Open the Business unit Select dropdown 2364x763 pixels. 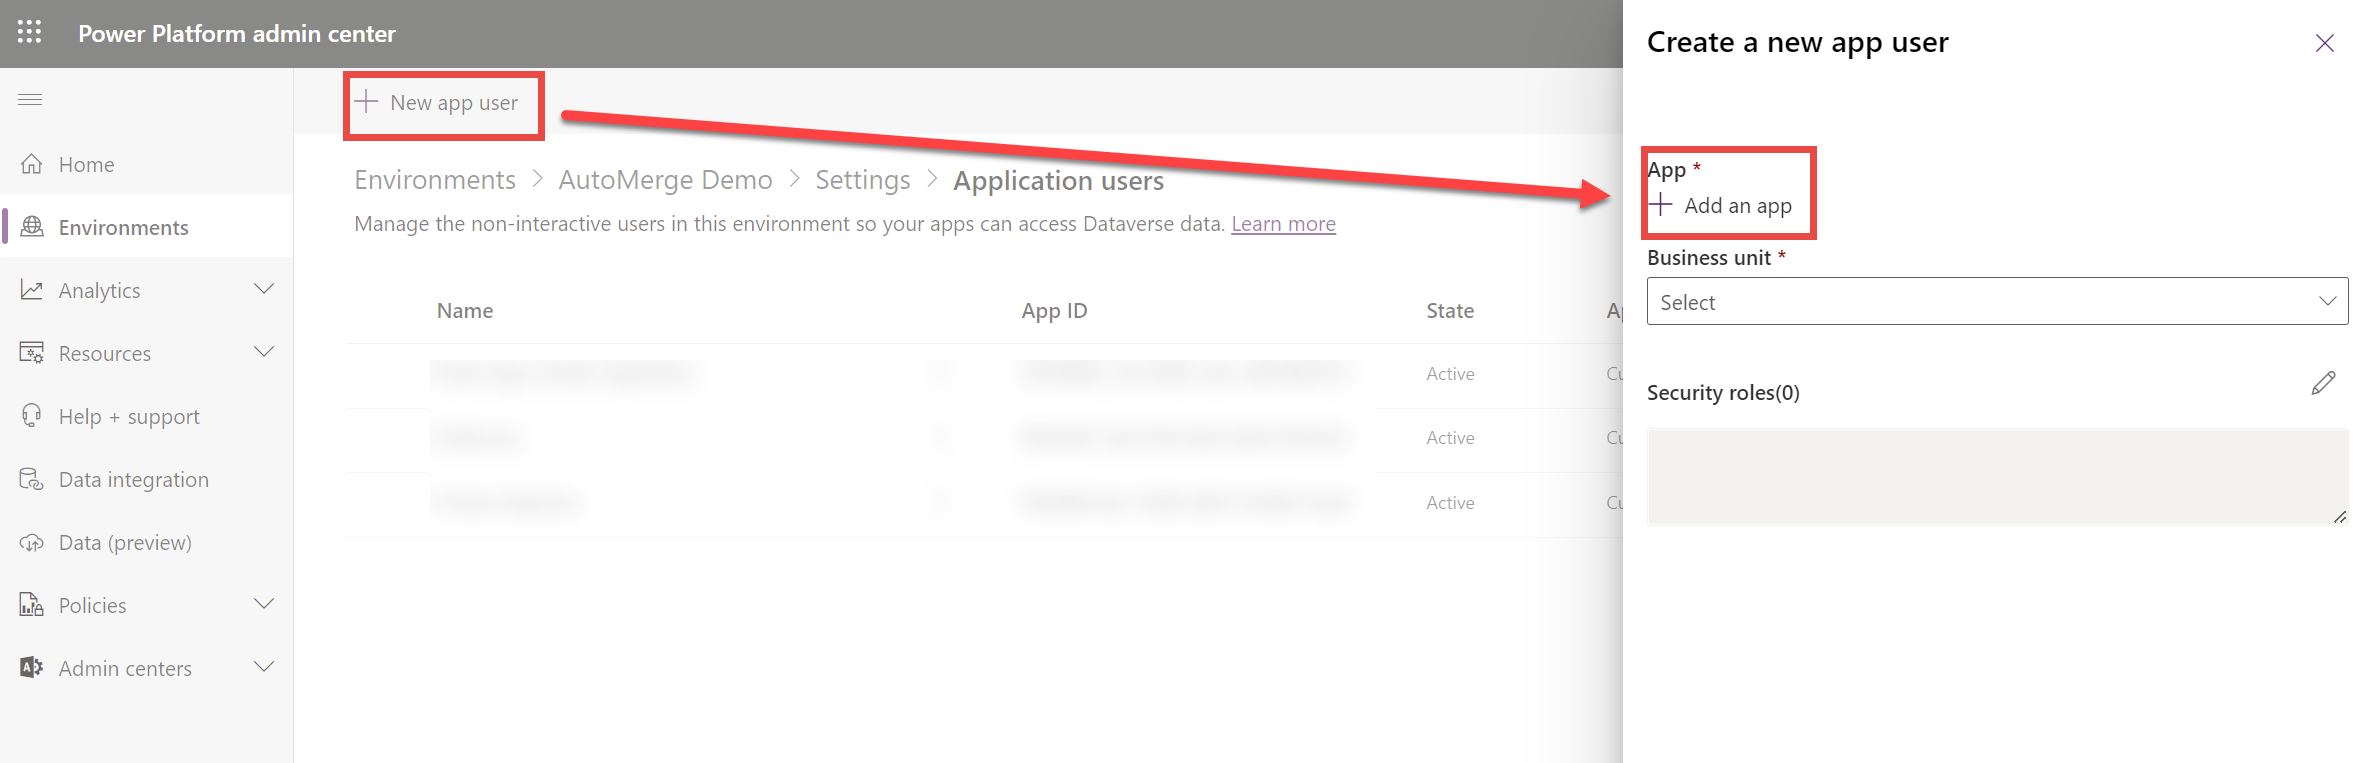pos(1997,301)
